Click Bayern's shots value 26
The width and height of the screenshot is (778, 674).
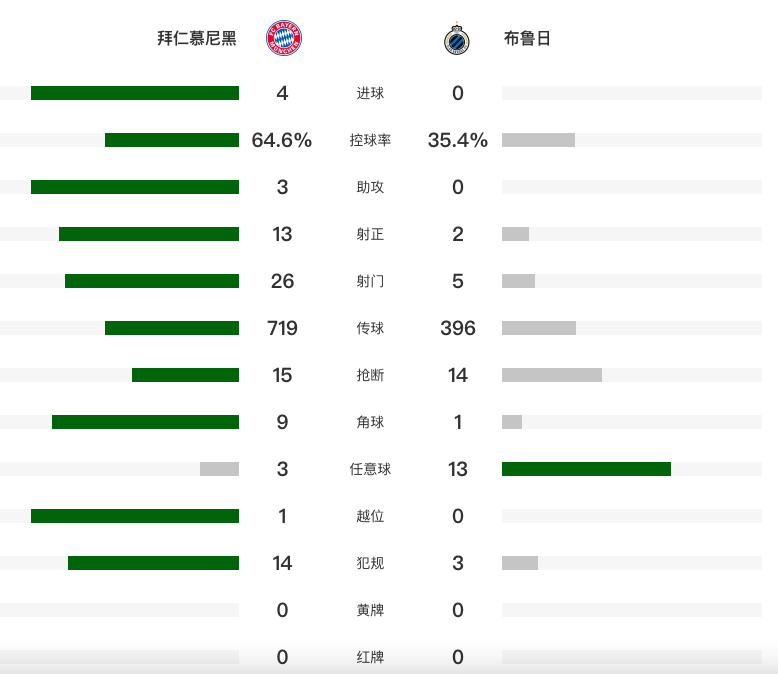(282, 281)
